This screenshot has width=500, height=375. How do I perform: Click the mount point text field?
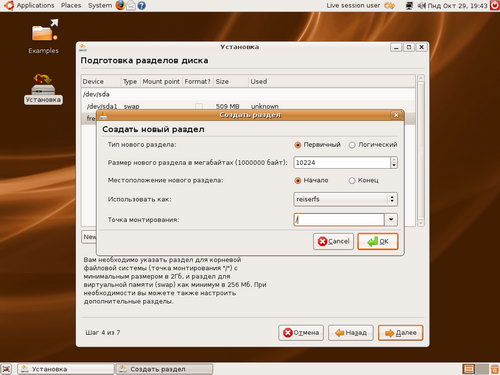[339, 220]
